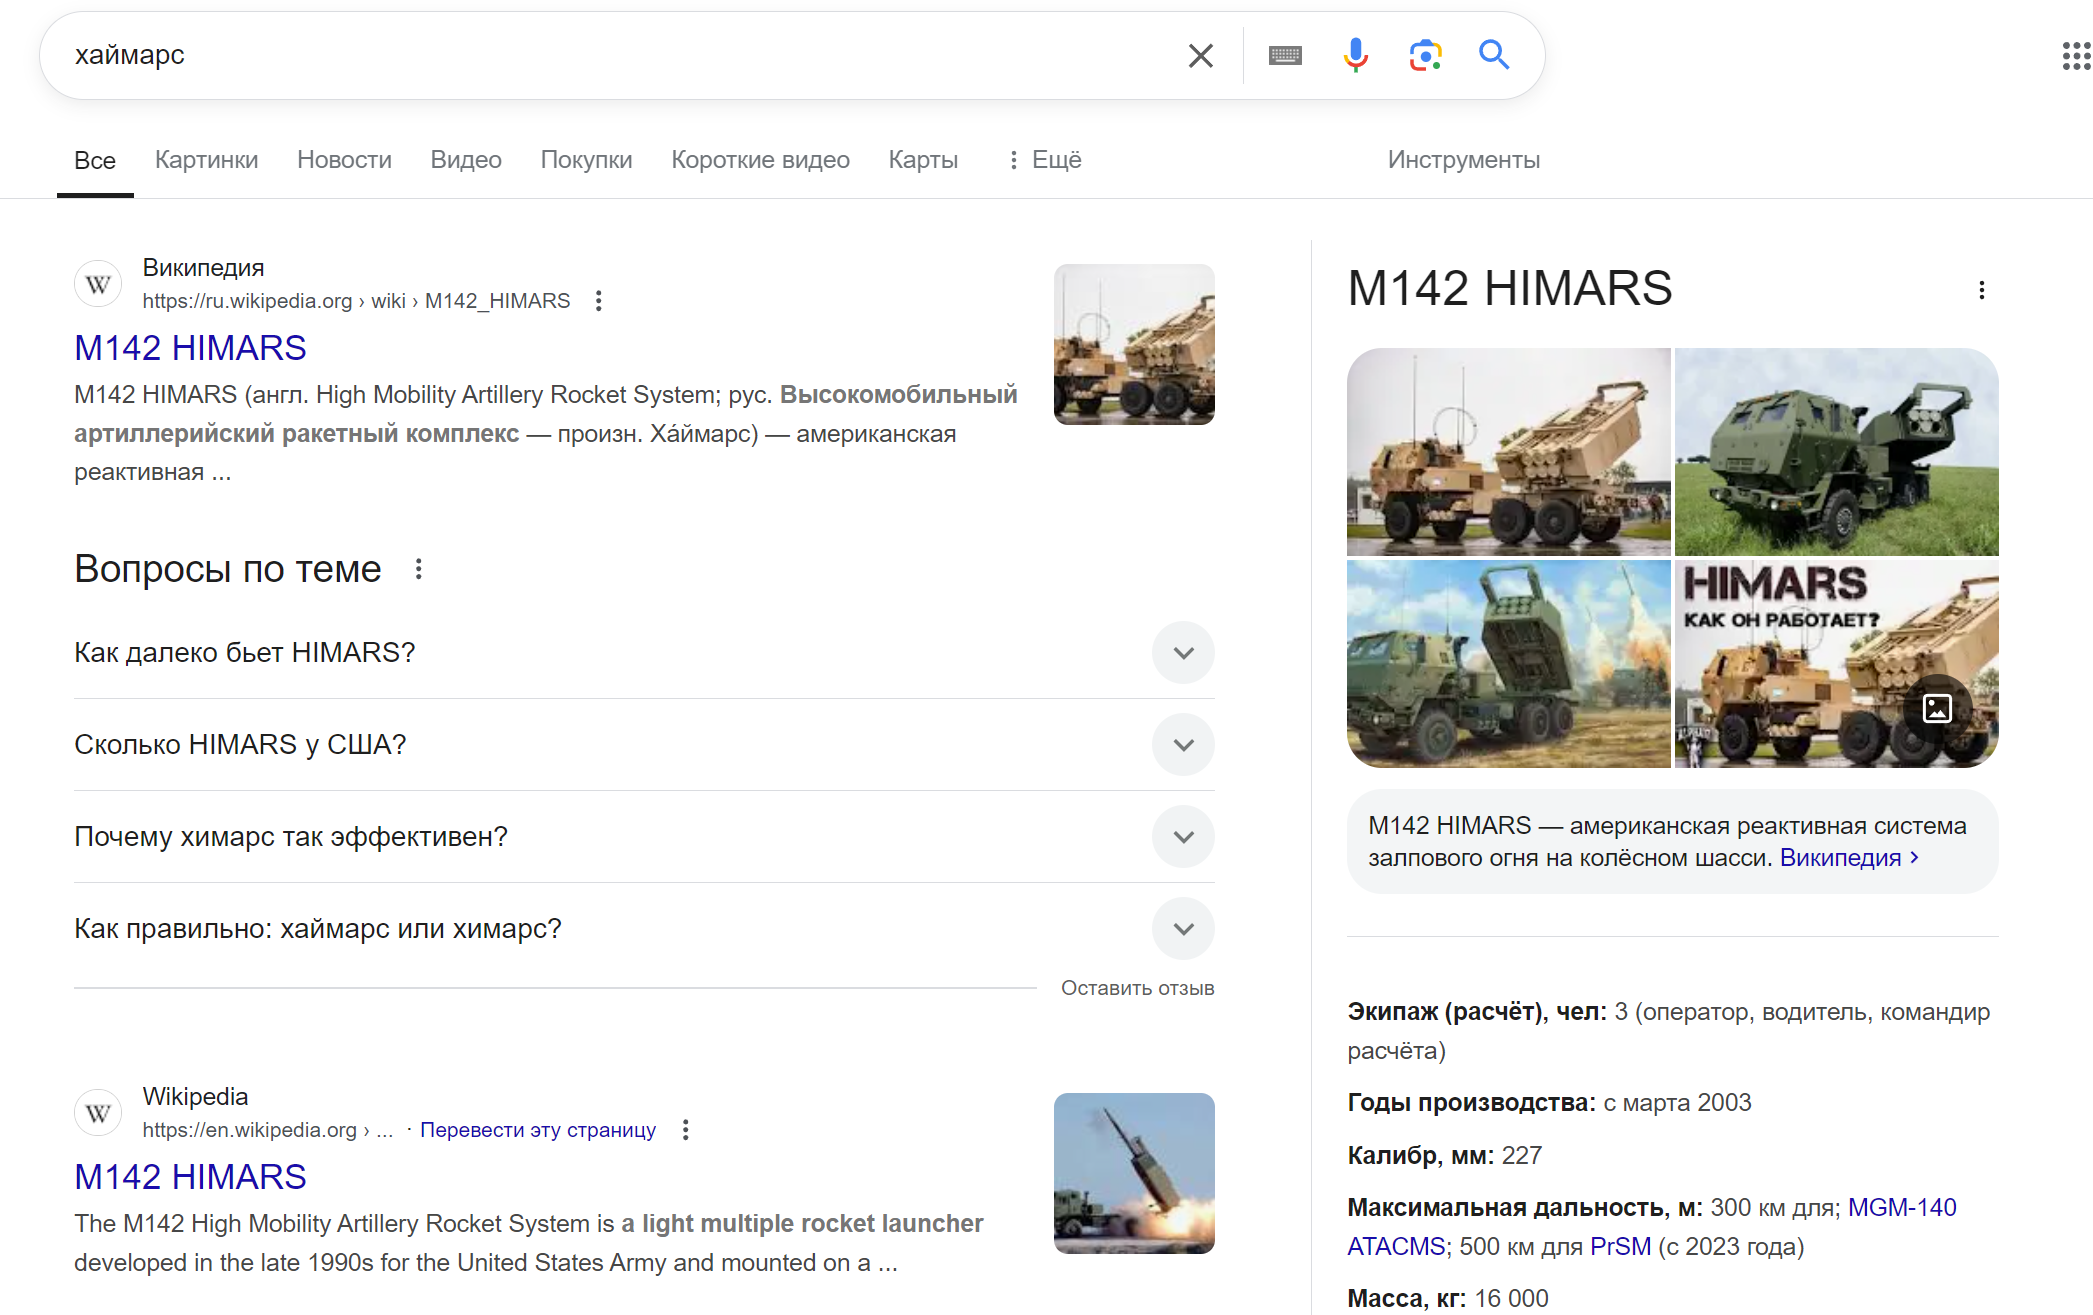This screenshot has width=2093, height=1315.
Task: Open the three-dot options for the en.wikipedia.org result
Action: (x=685, y=1130)
